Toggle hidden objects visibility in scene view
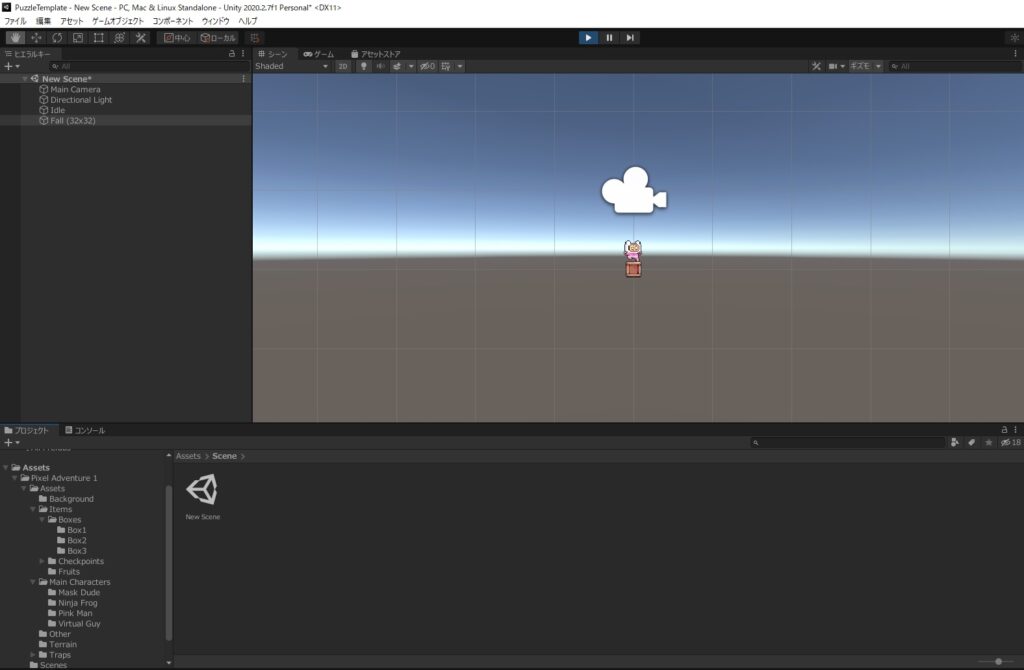The image size is (1024, 670). pos(427,66)
